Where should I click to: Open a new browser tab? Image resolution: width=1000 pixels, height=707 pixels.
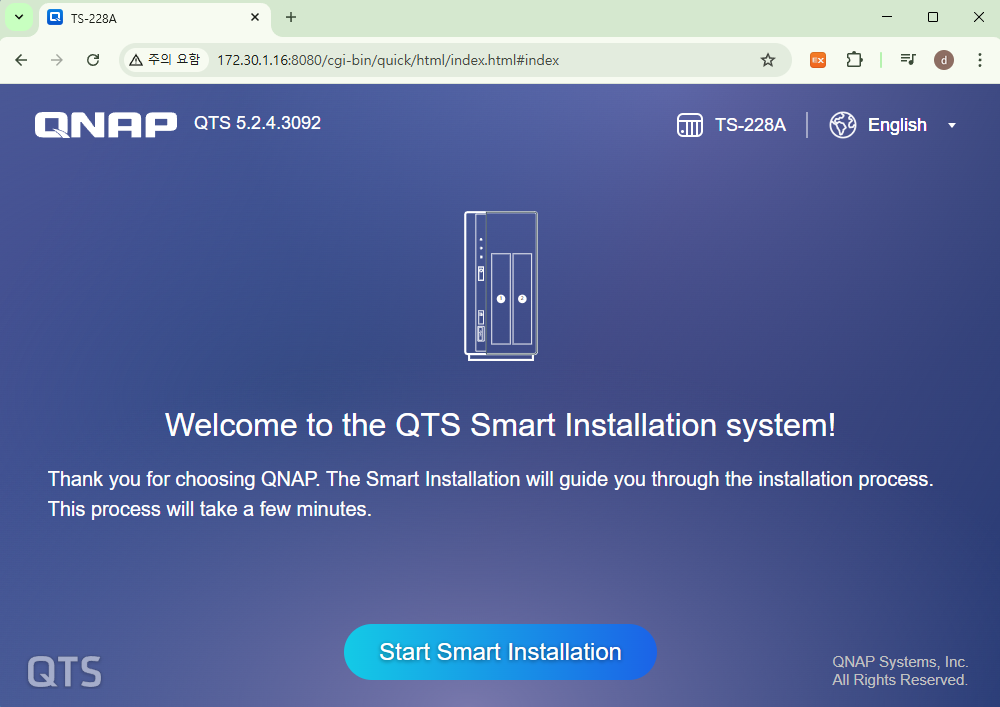291,17
